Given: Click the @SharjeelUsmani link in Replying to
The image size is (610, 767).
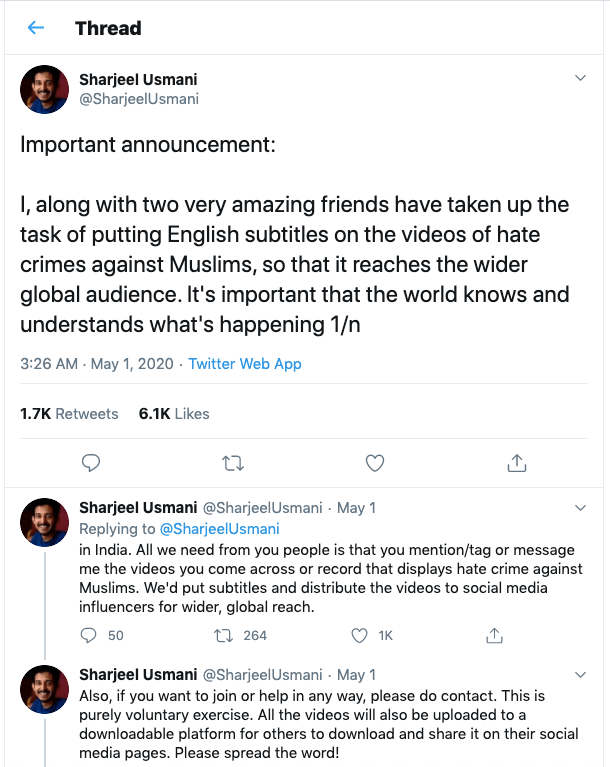Looking at the screenshot, I should click(220, 528).
